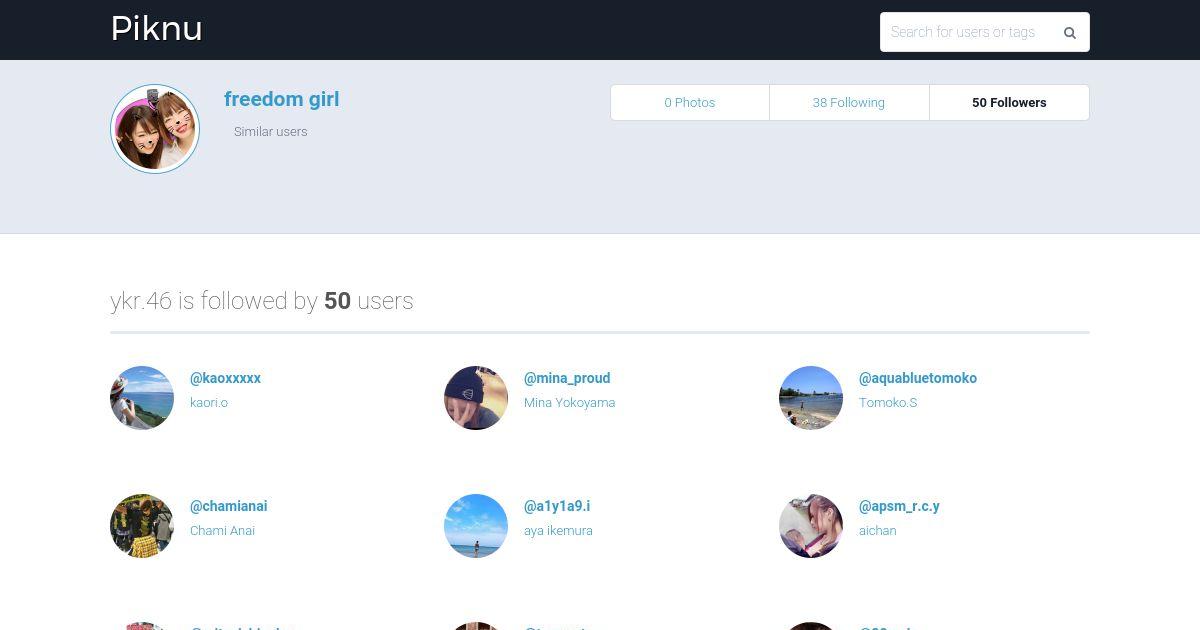Select the 50 Followers tab

pos(1009,102)
